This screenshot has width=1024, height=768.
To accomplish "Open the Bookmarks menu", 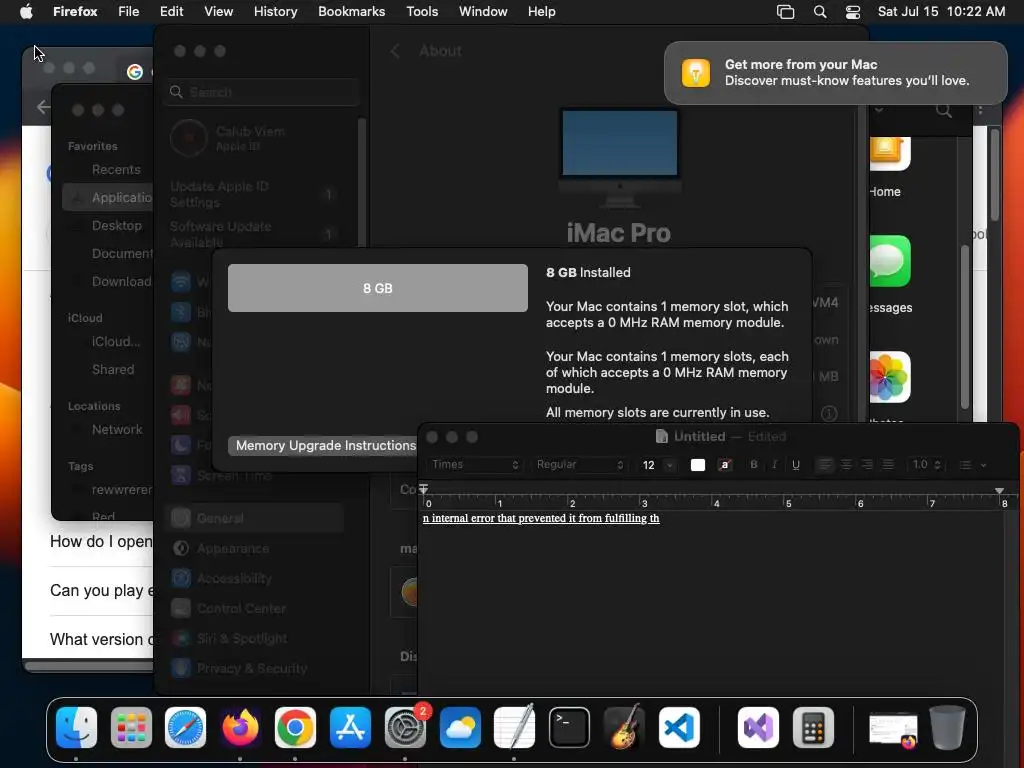I will pos(351,11).
